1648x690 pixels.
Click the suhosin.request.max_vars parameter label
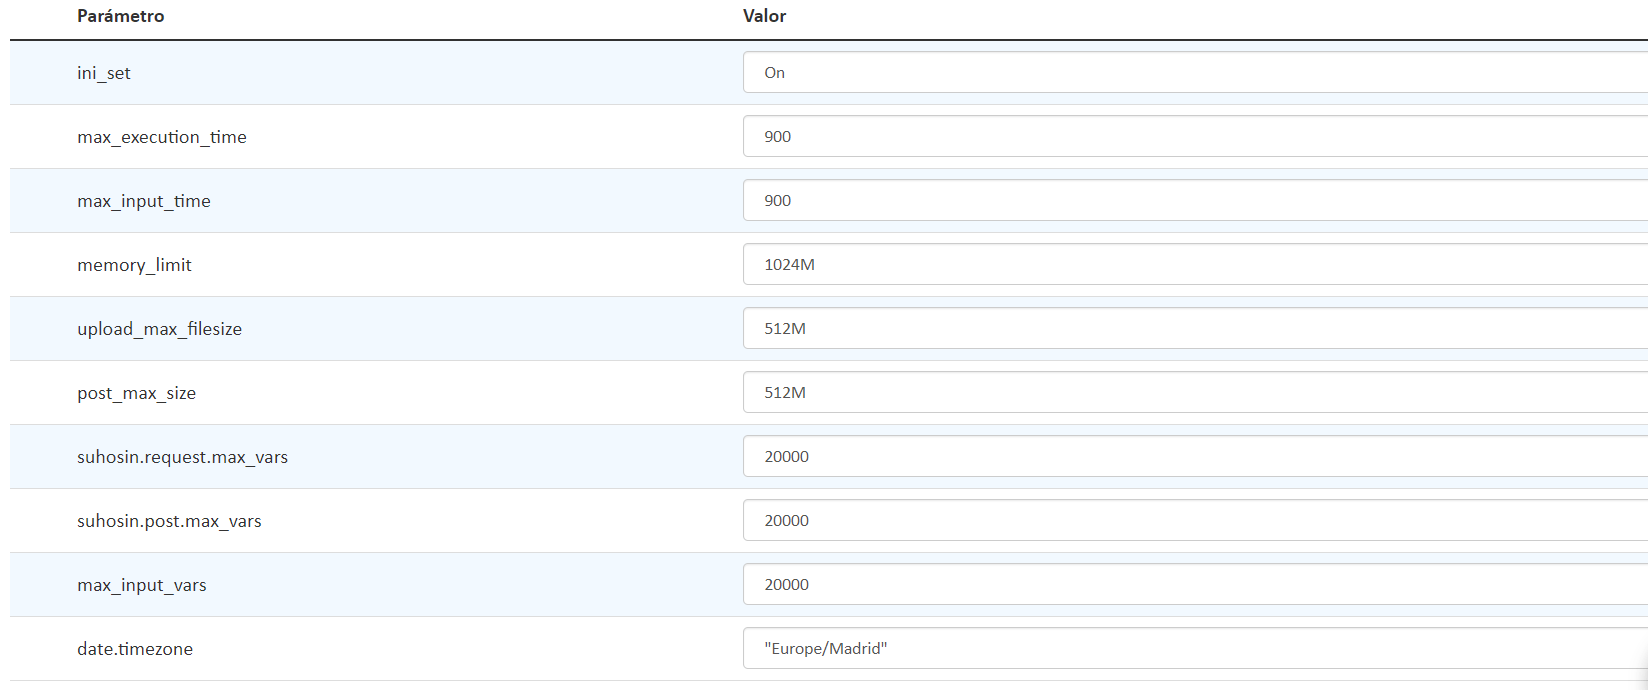[x=182, y=457]
